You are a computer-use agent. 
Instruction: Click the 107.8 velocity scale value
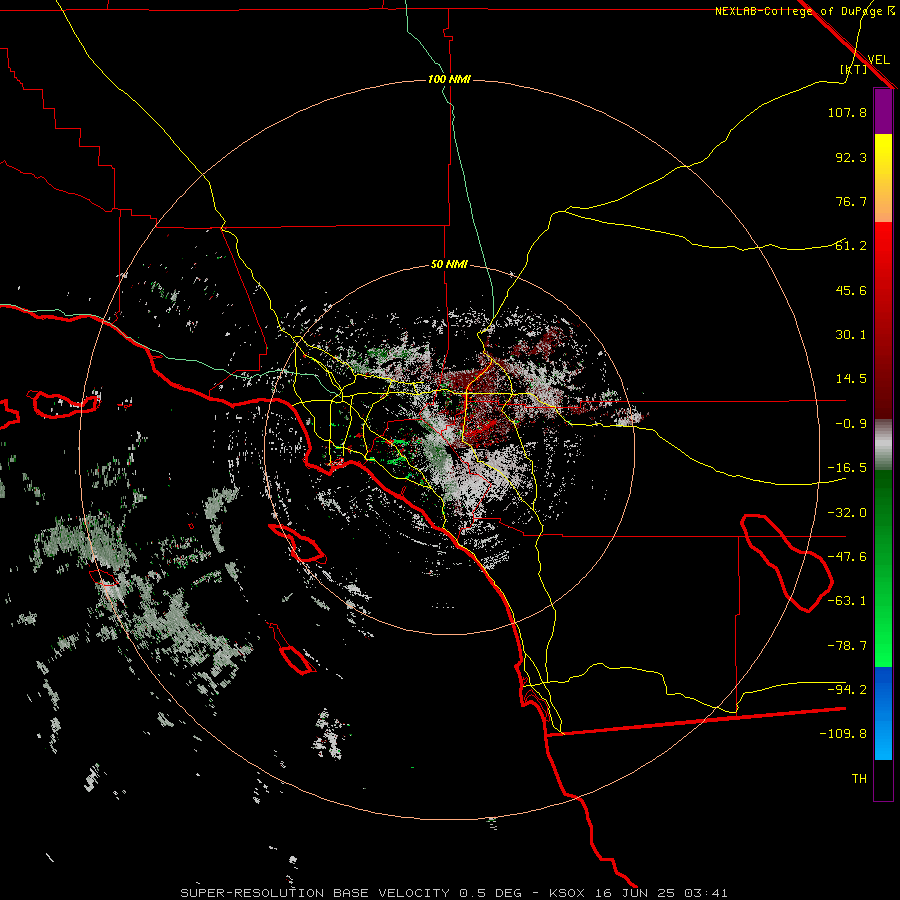[847, 112]
